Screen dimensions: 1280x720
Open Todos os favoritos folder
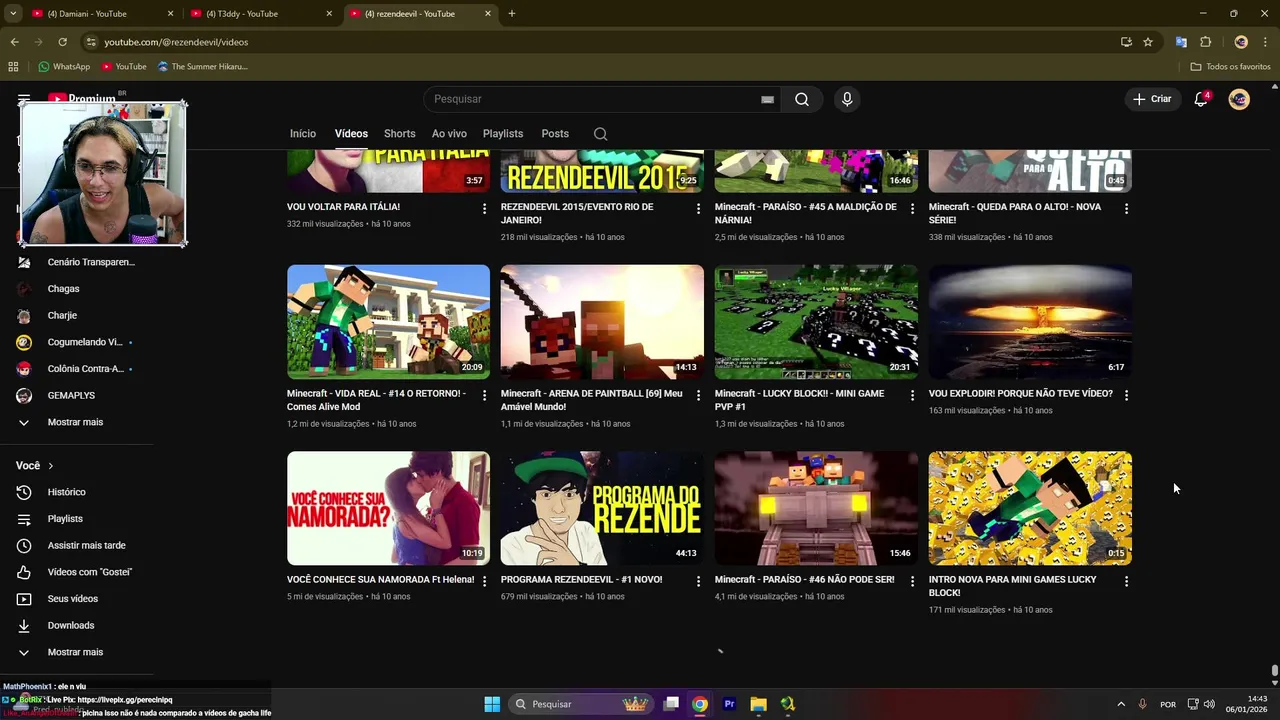tap(1230, 67)
